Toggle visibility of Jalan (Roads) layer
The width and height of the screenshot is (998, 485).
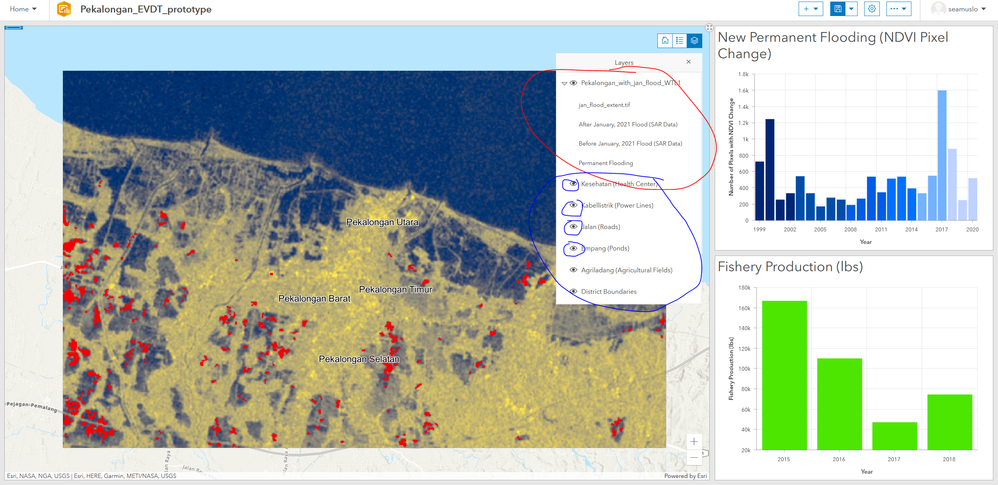point(573,227)
